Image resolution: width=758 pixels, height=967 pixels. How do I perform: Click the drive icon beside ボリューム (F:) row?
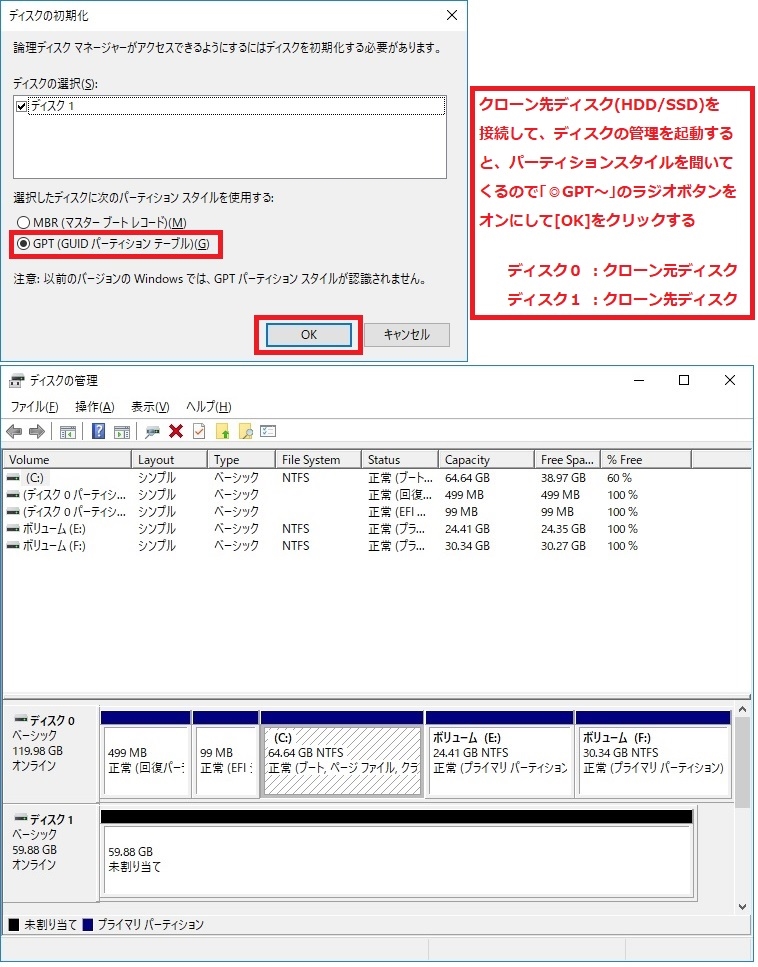click(x=13, y=546)
